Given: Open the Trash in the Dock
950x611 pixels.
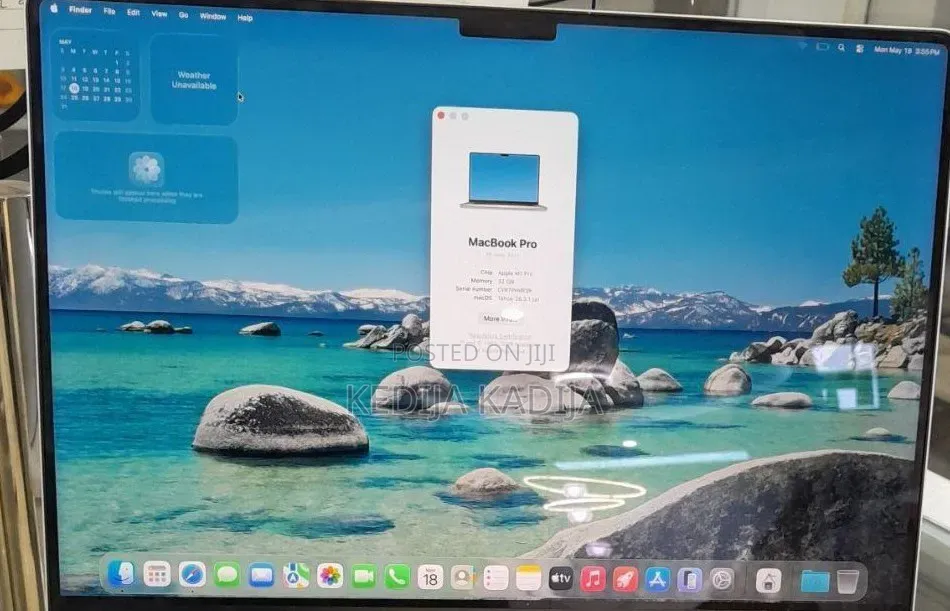Looking at the screenshot, I should [848, 582].
